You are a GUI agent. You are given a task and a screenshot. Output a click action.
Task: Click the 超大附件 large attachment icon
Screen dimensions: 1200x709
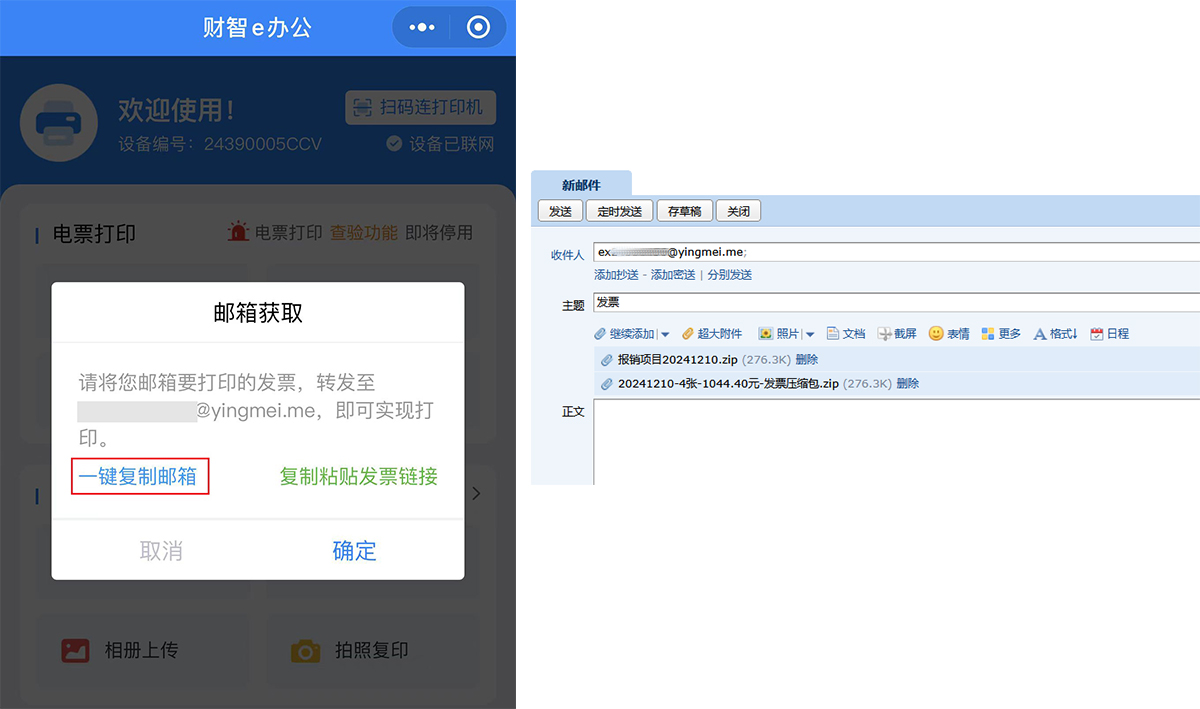coord(688,334)
